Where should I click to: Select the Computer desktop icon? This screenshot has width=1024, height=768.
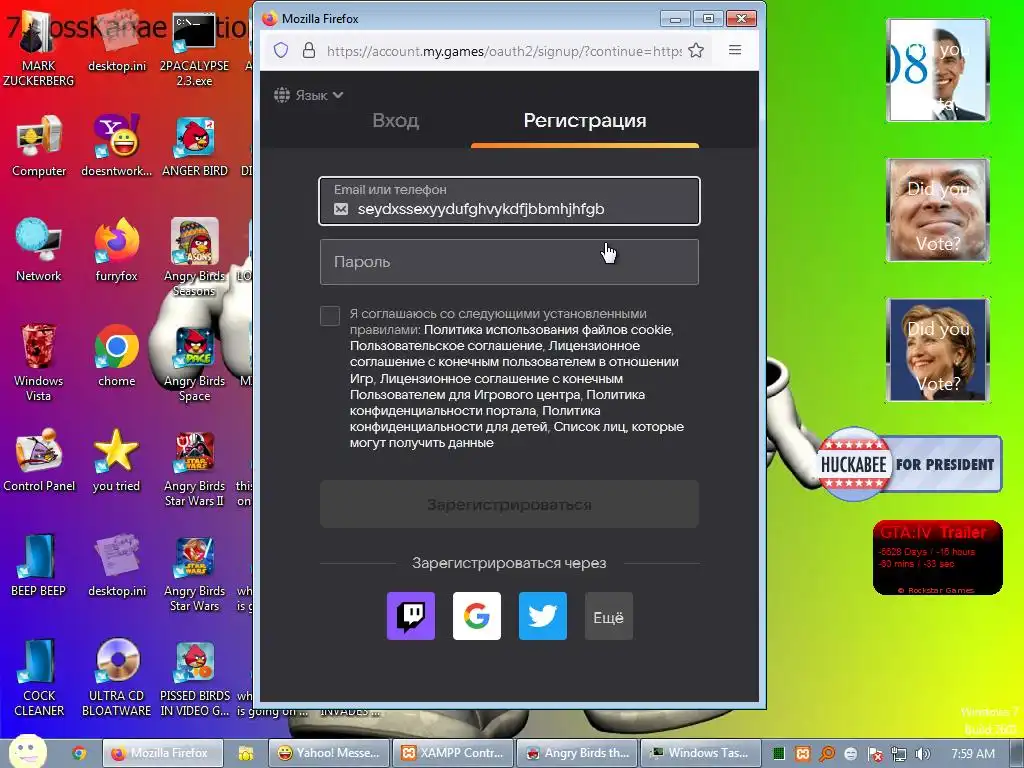point(39,146)
